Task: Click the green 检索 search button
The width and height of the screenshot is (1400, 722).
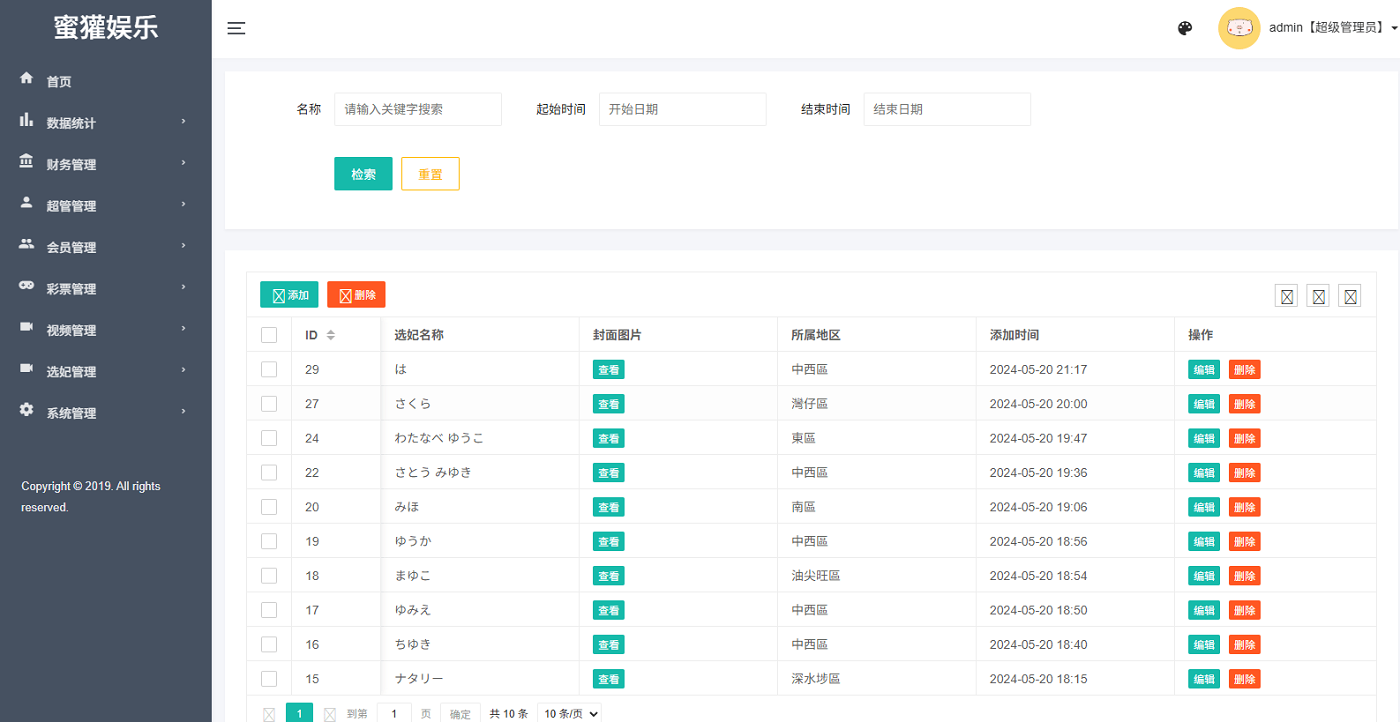Action: click(x=363, y=174)
